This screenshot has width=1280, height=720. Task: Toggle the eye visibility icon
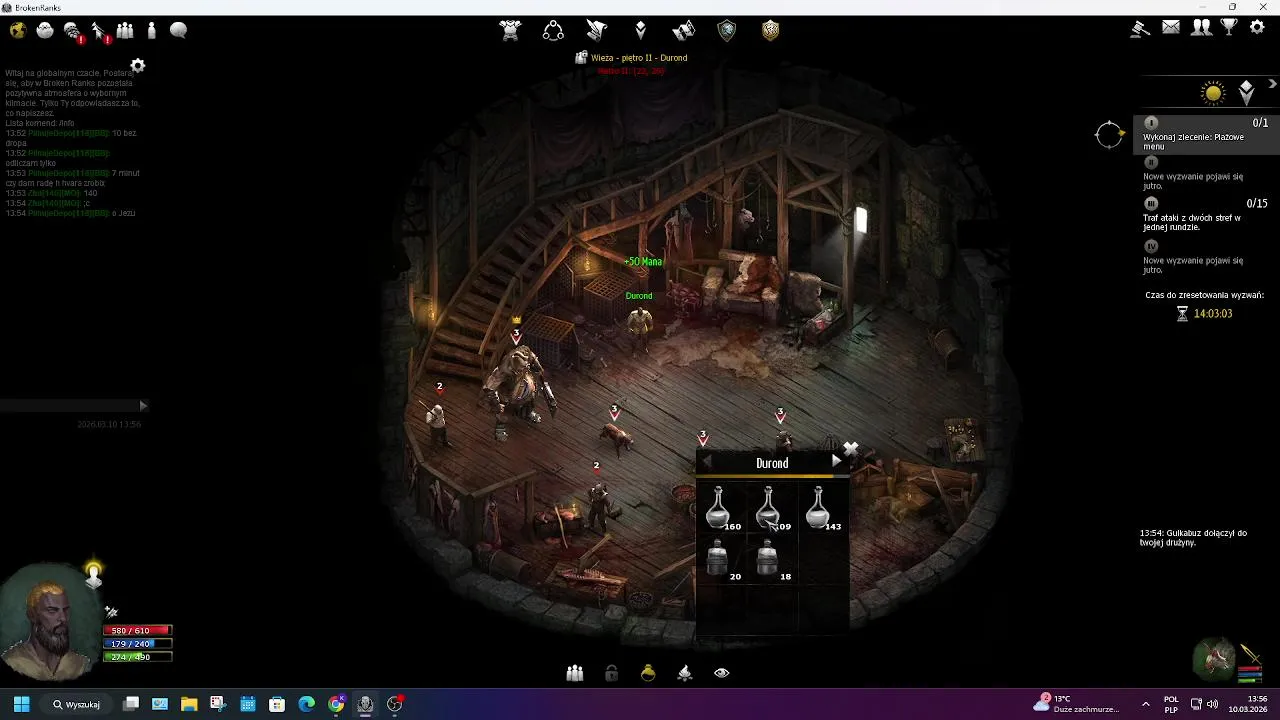point(722,674)
